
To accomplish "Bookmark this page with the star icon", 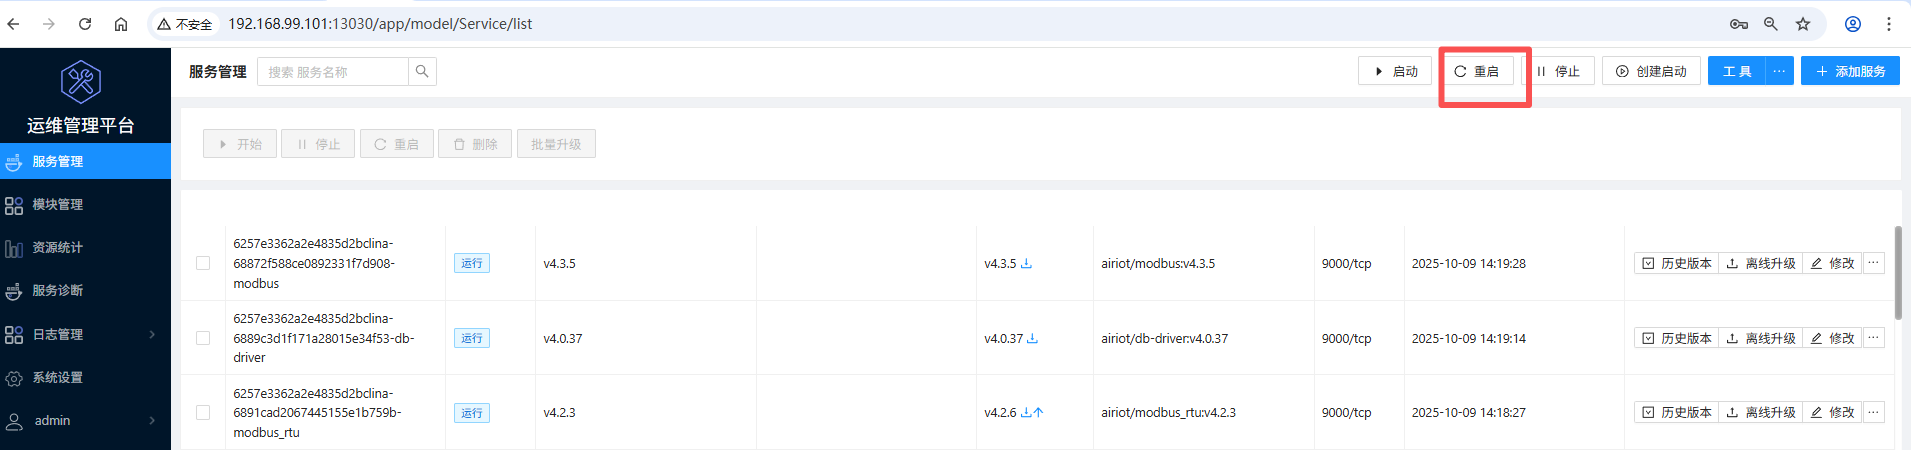I will pyautogui.click(x=1803, y=24).
